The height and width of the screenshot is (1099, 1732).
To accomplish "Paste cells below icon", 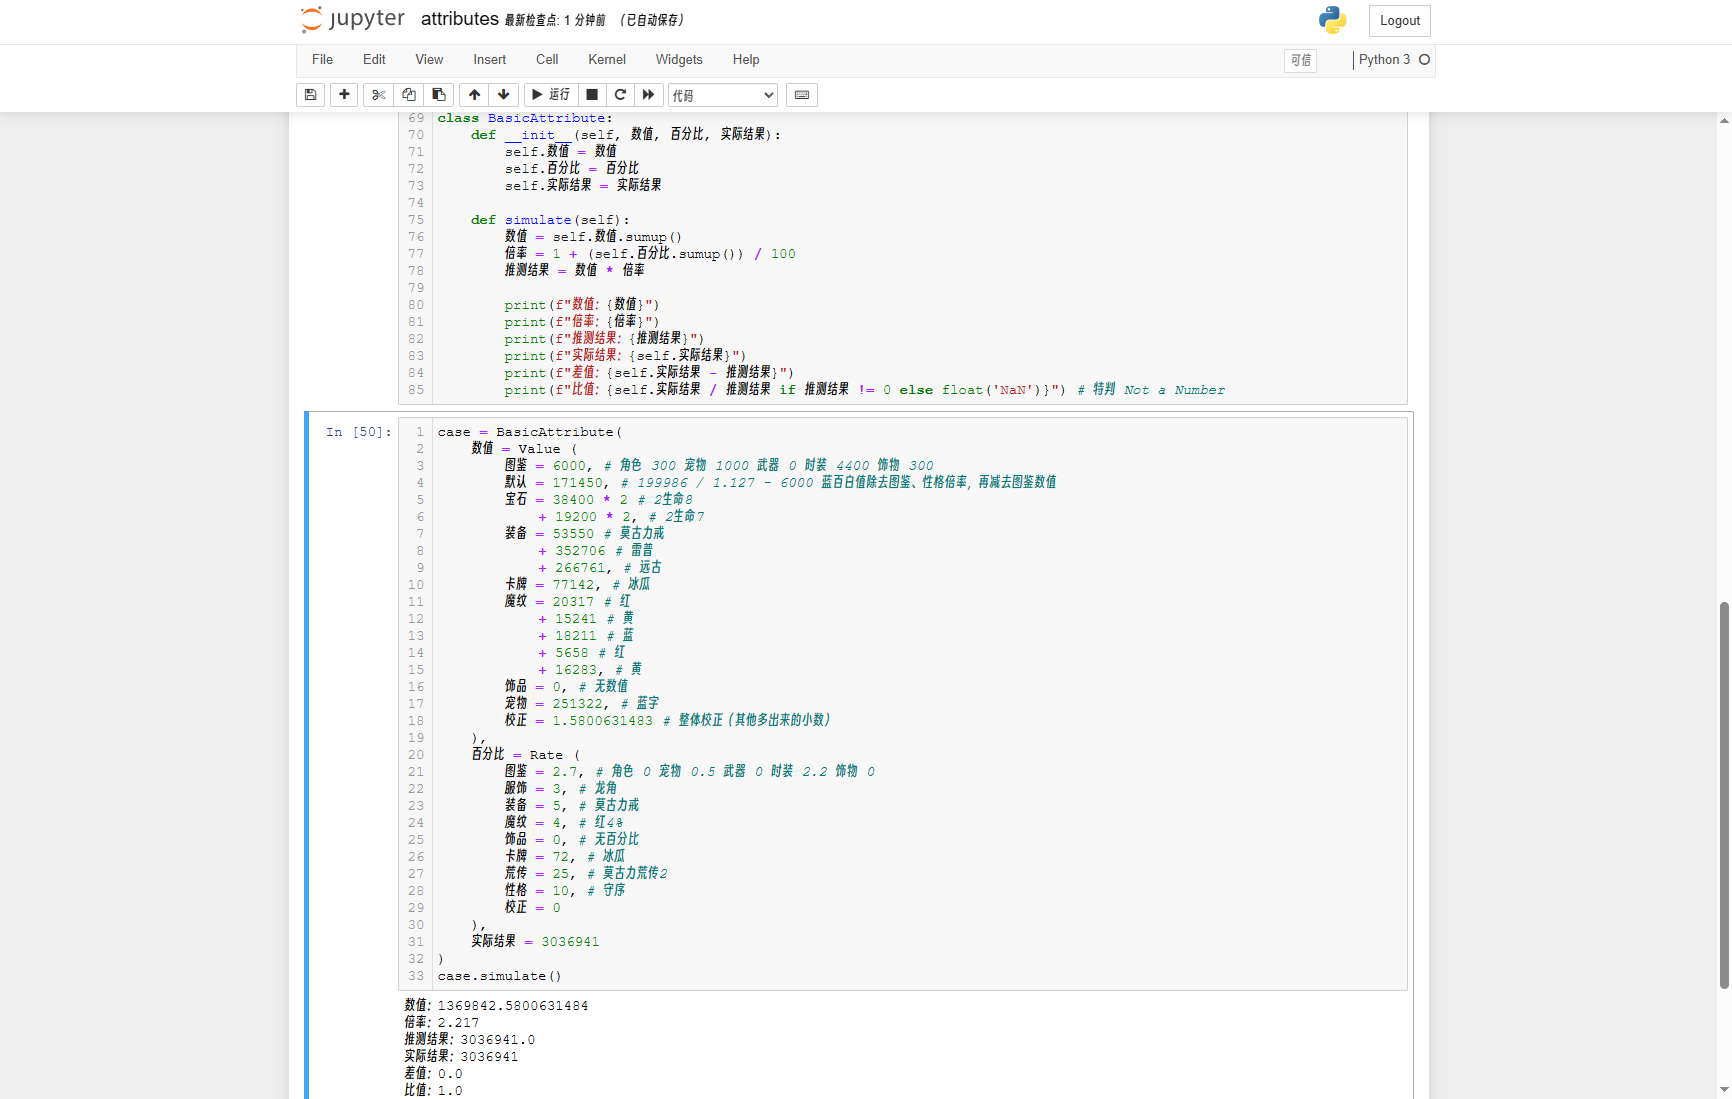I will (438, 95).
